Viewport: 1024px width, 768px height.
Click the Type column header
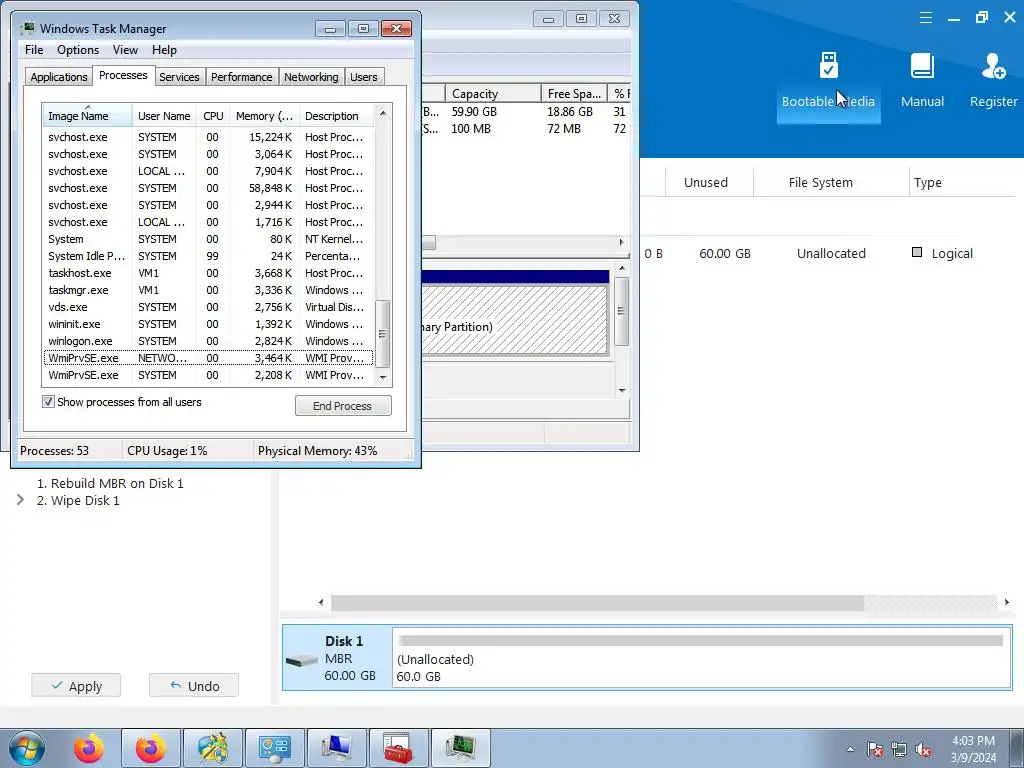[x=963, y=182]
